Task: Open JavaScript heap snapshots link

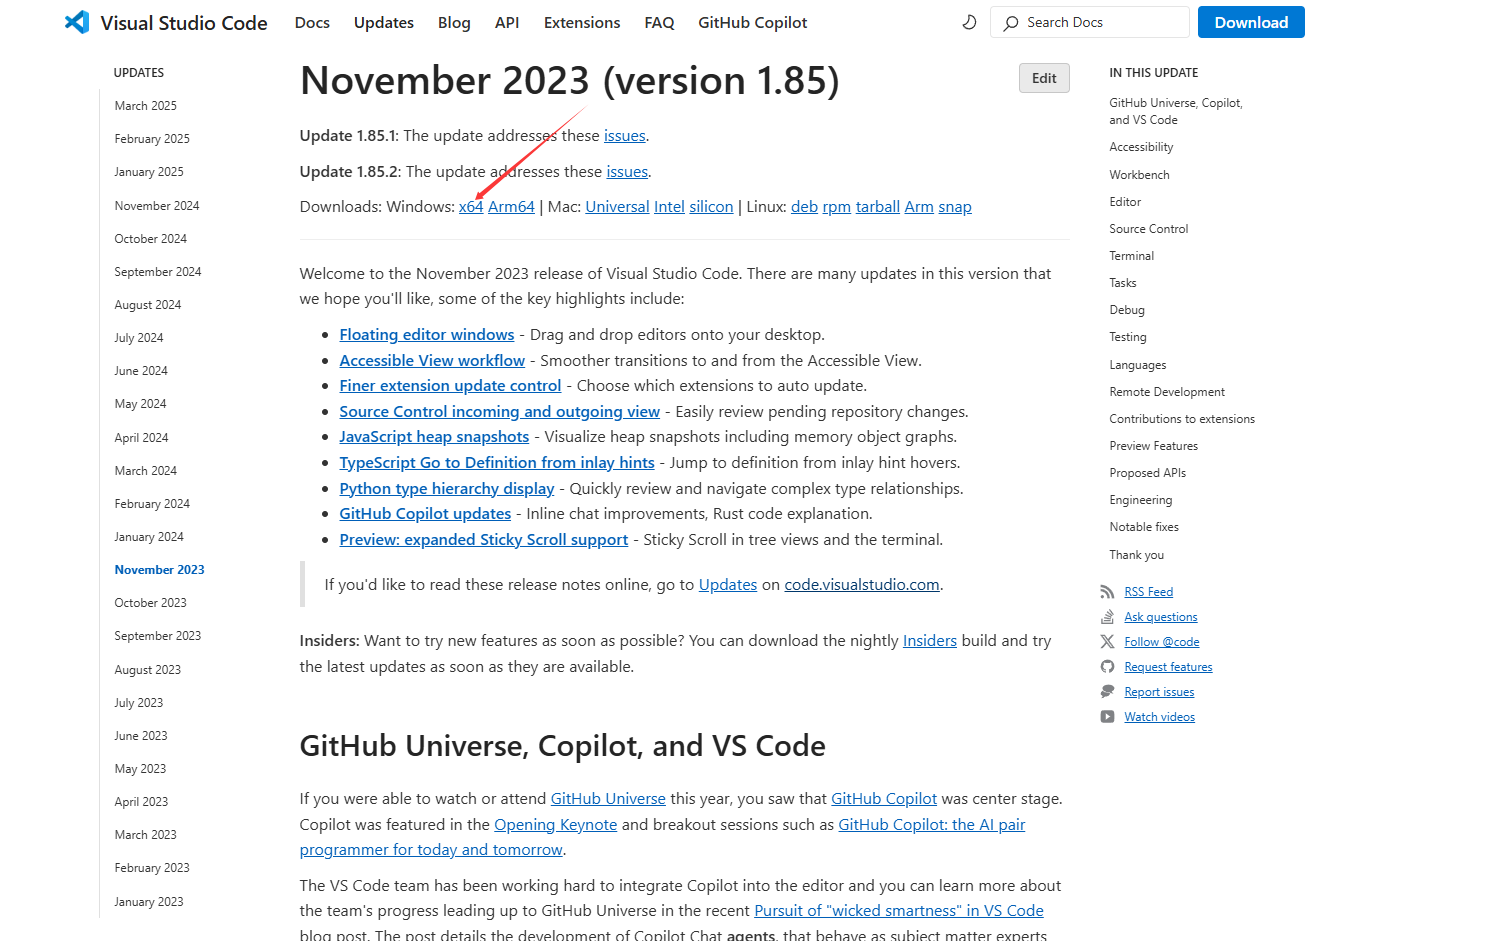Action: (x=434, y=437)
